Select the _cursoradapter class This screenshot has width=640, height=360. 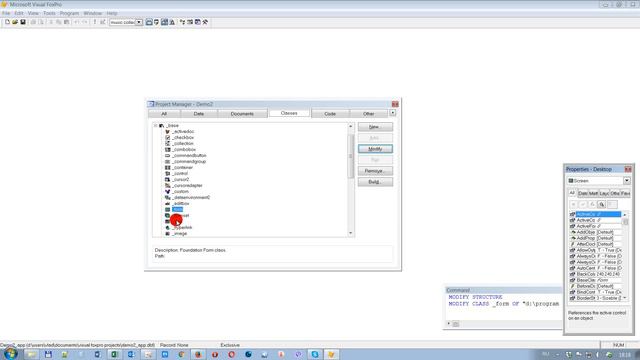coord(187,185)
